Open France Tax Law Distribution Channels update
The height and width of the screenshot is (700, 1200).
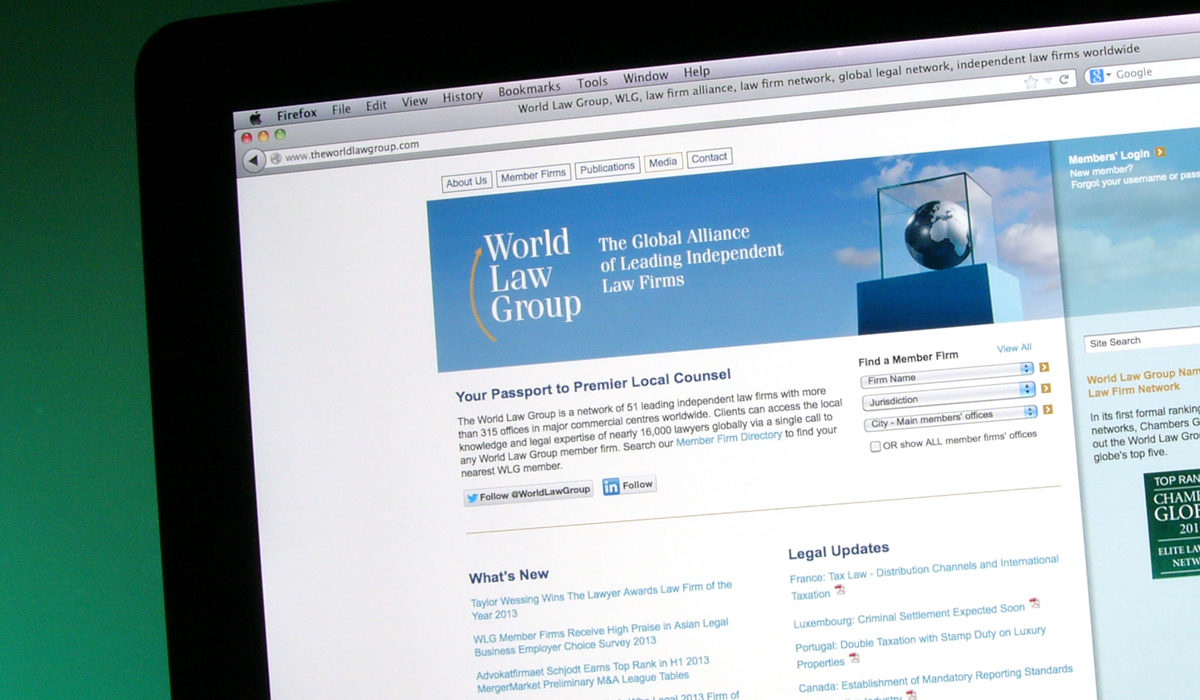[x=924, y=577]
